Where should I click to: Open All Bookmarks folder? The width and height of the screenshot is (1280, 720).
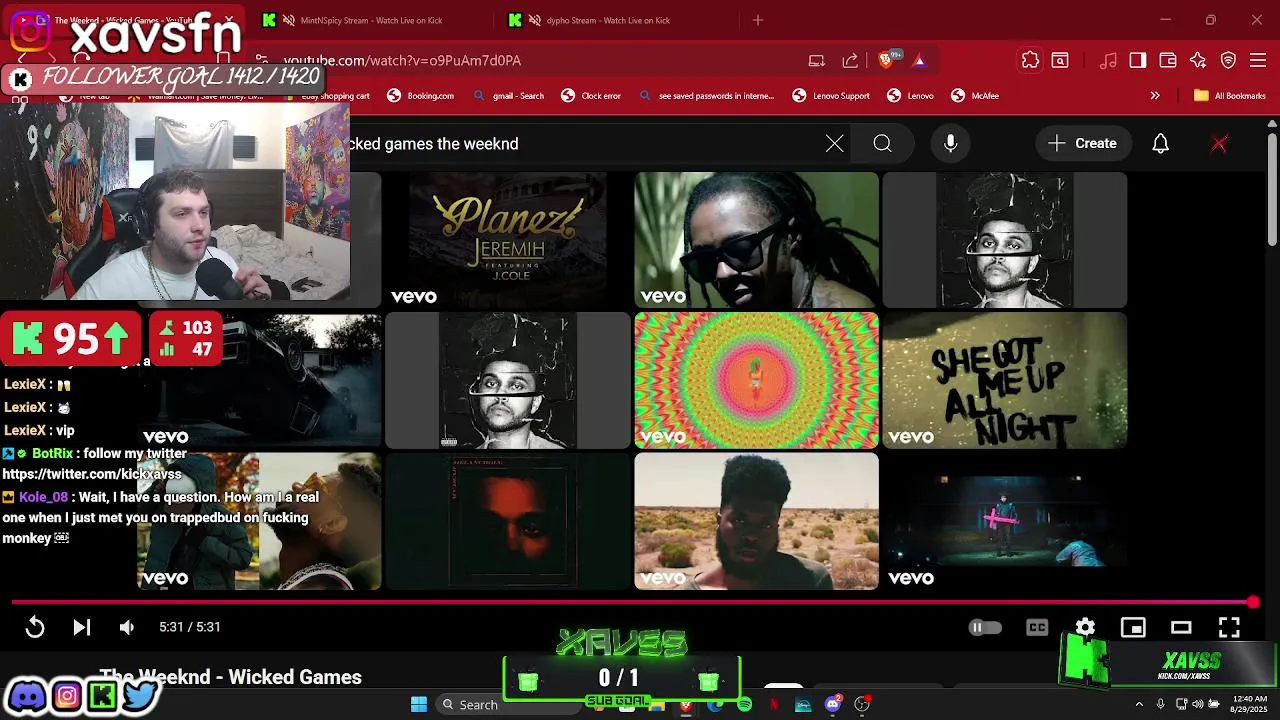pos(1230,96)
